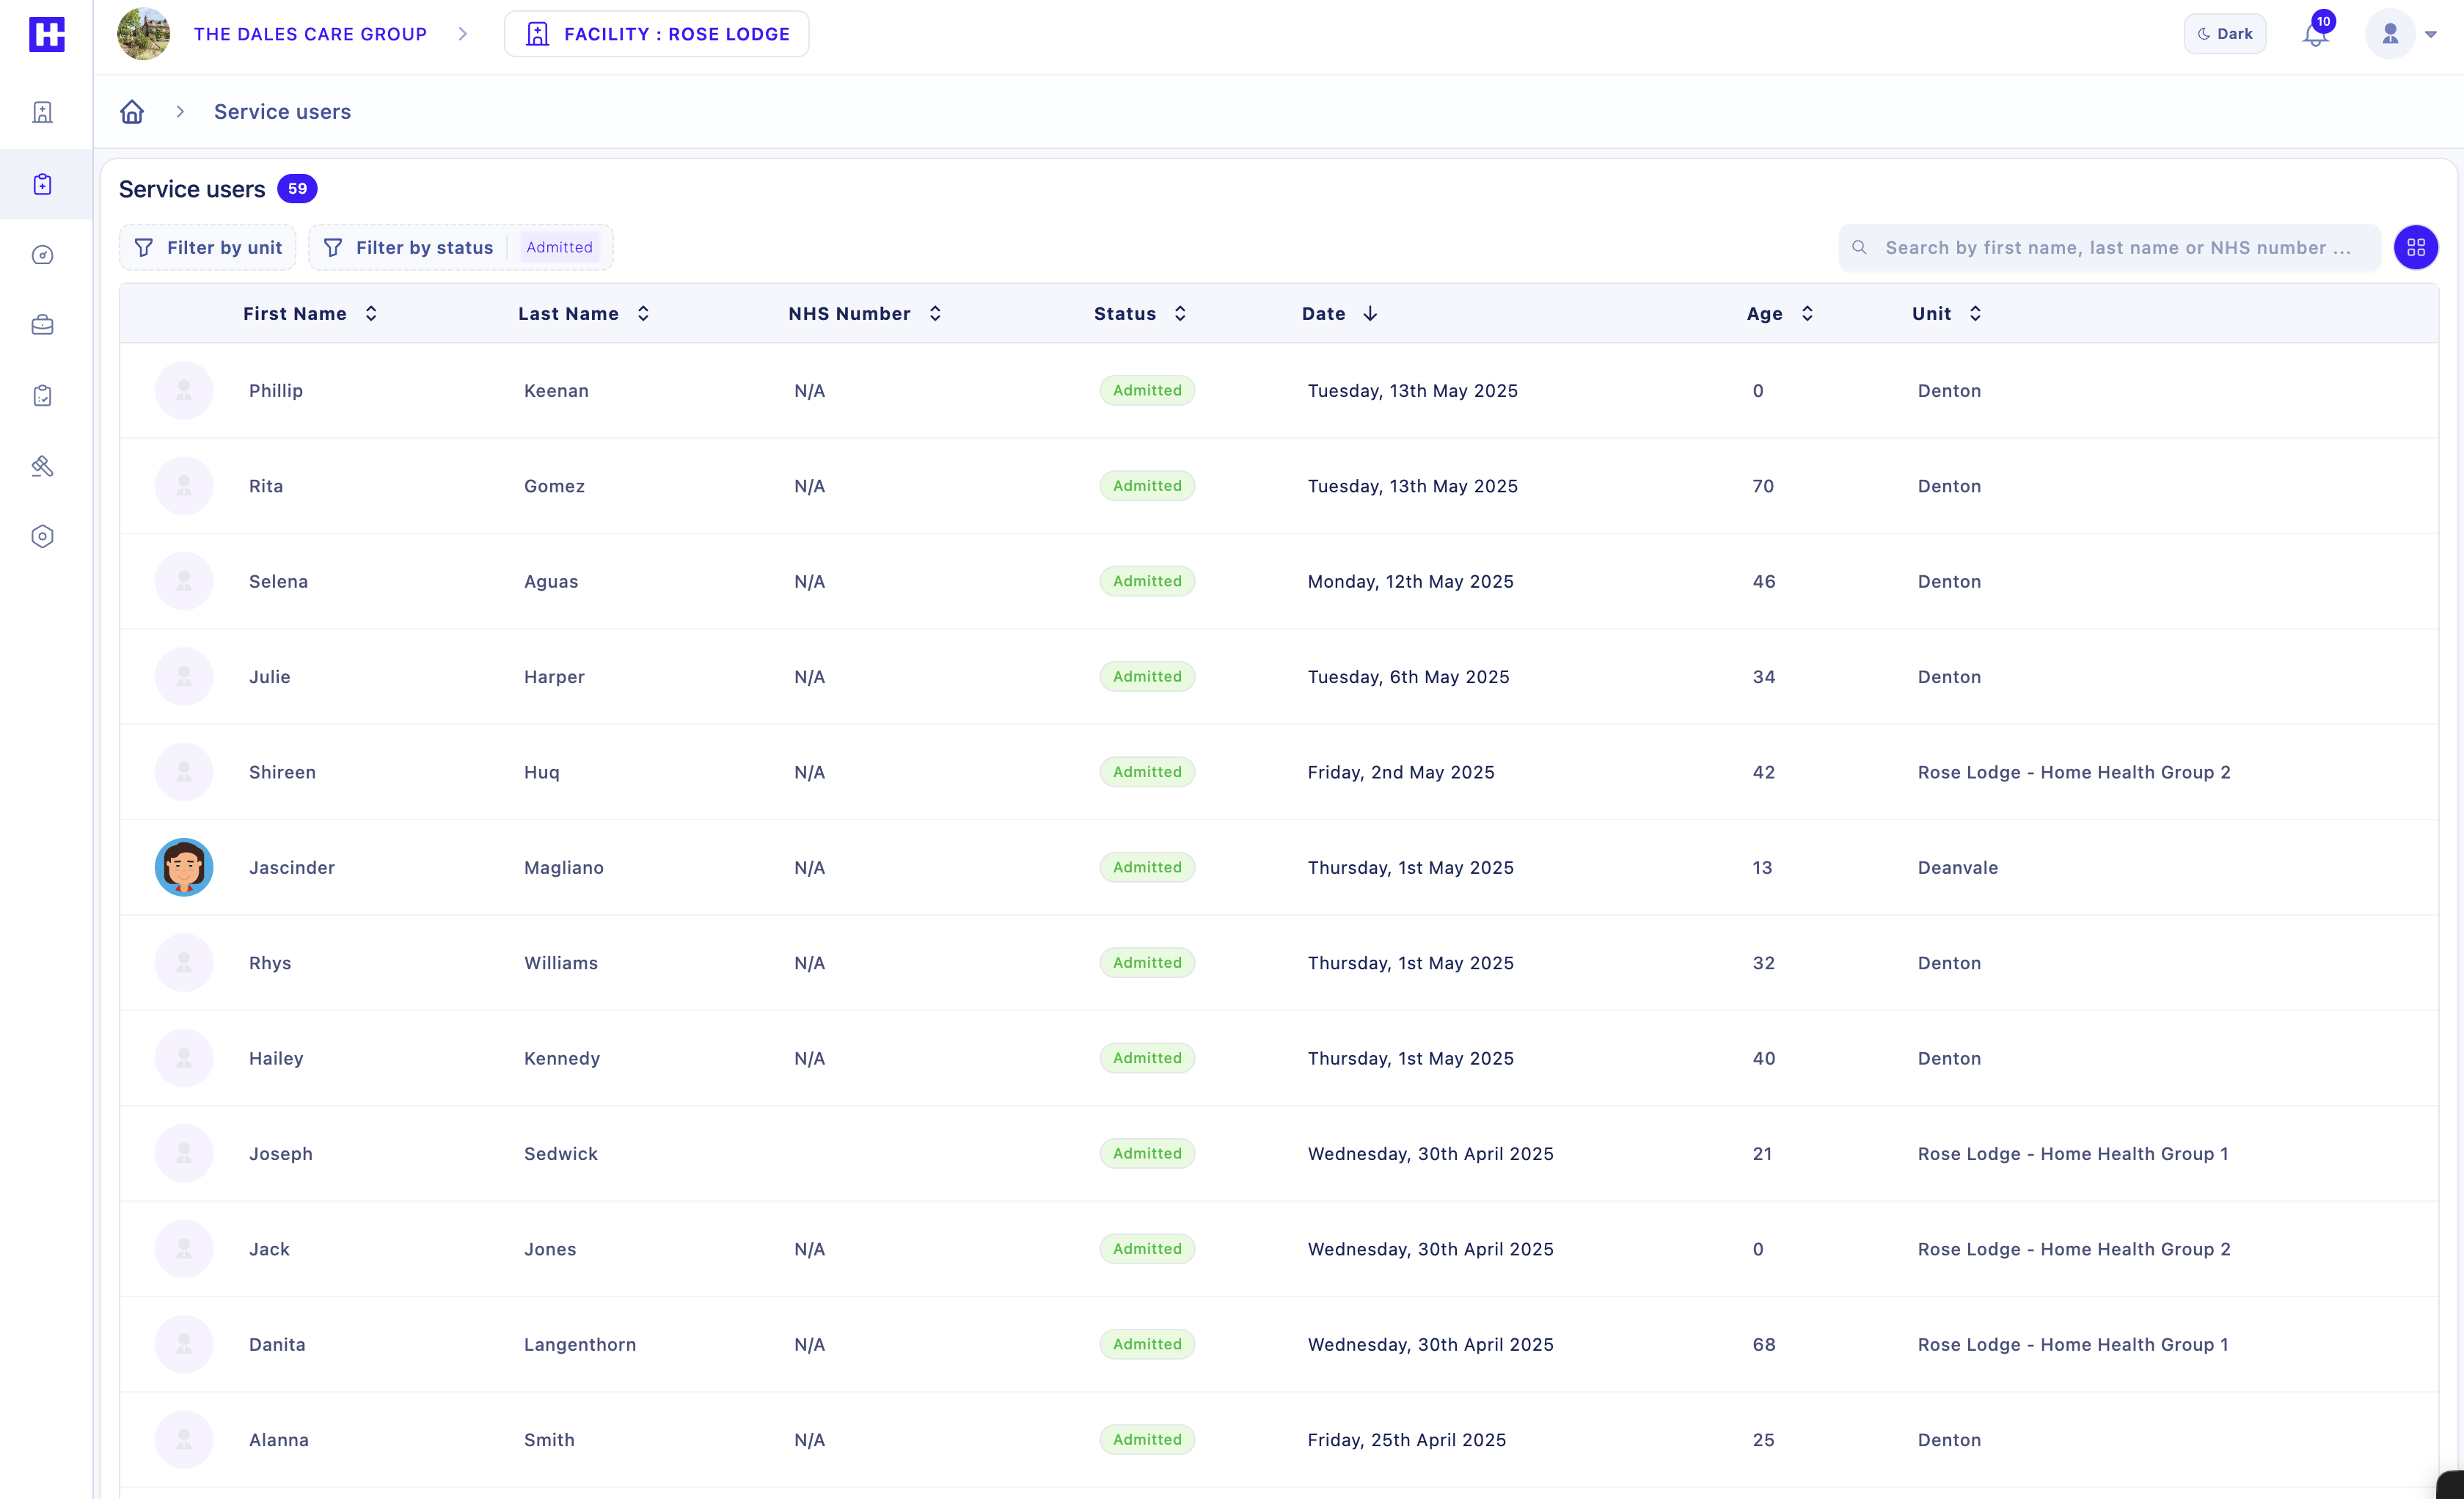2464x1499 pixels.
Task: Open the briefcase sidebar icon
Action: point(42,325)
